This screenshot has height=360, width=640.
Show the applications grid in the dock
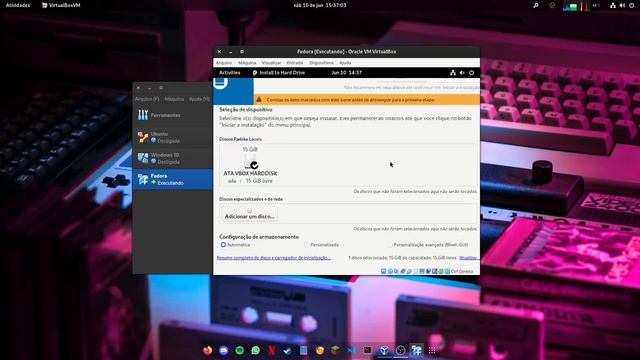[432, 350]
